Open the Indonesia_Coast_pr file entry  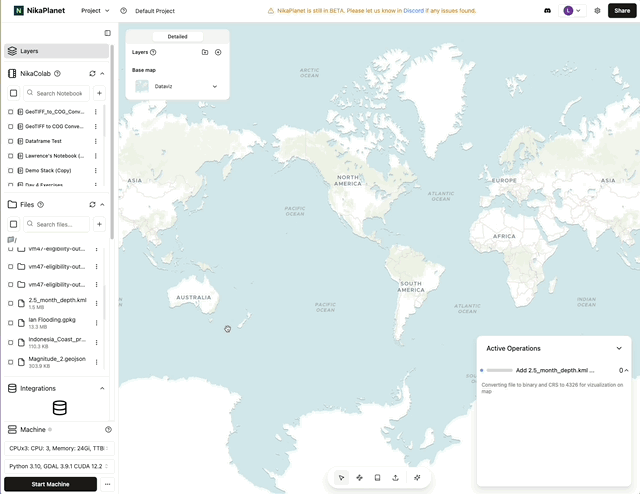[57, 342]
